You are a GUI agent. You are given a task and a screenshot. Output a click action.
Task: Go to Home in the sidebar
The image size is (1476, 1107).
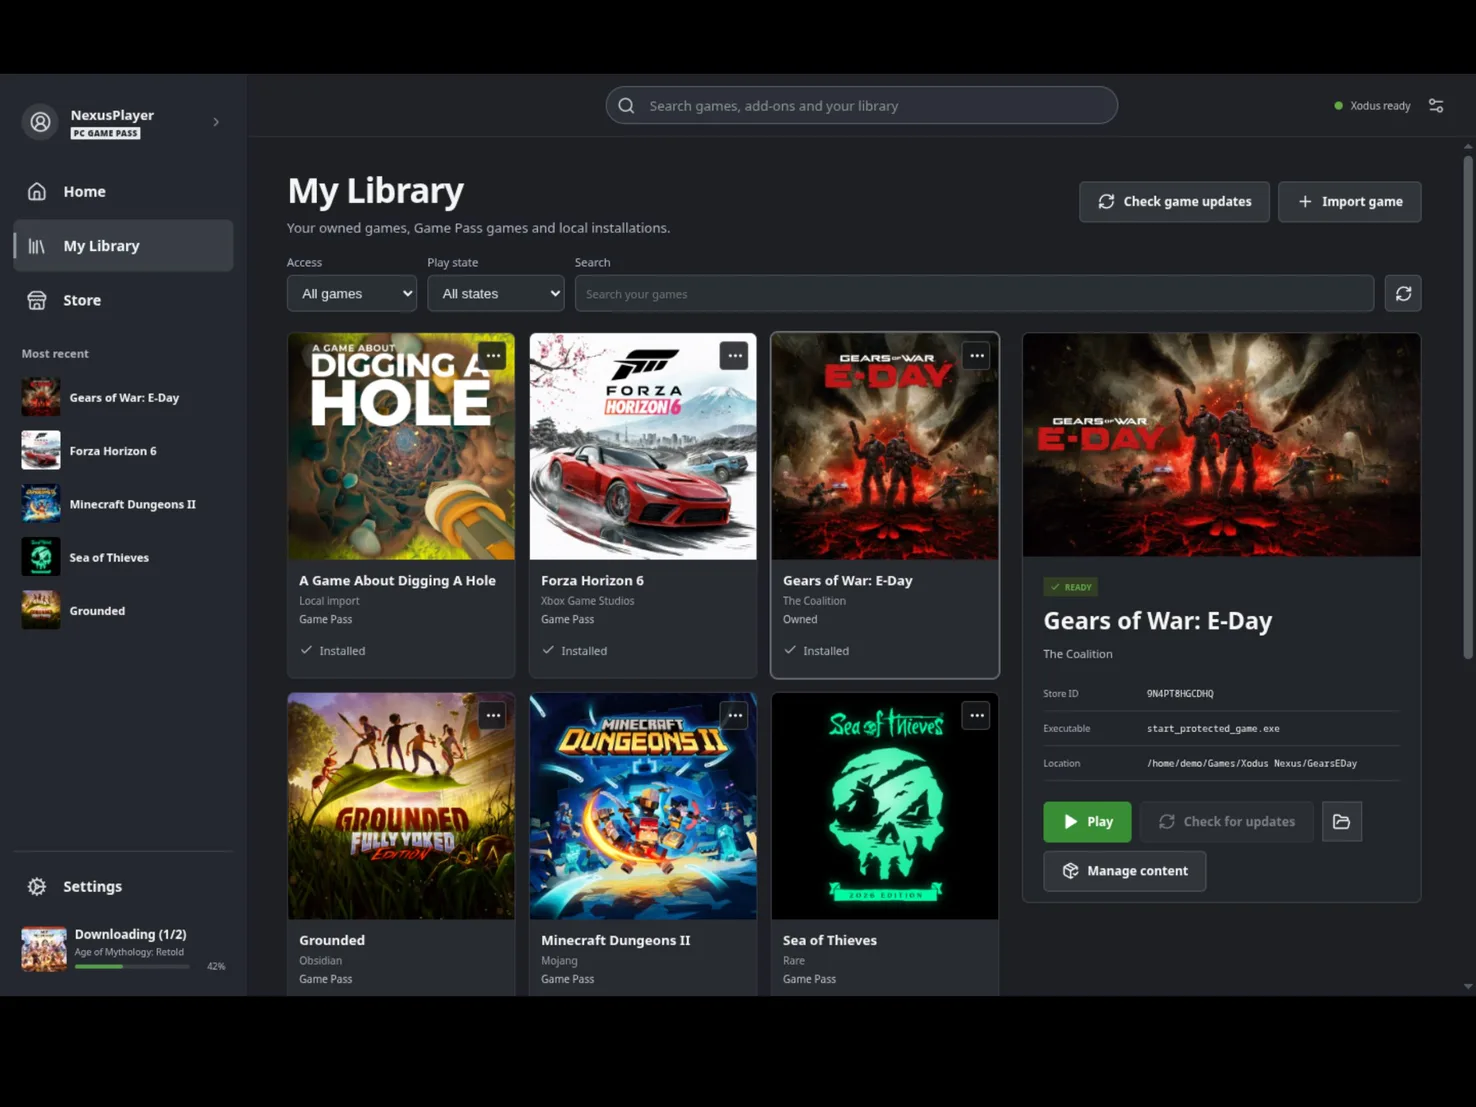(x=123, y=191)
